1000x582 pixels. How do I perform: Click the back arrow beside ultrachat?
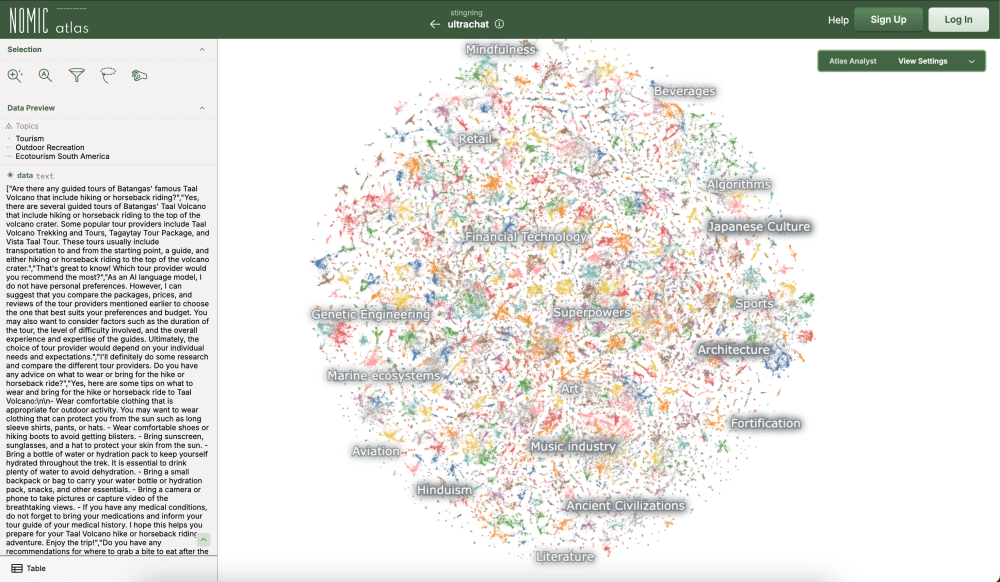pos(435,24)
